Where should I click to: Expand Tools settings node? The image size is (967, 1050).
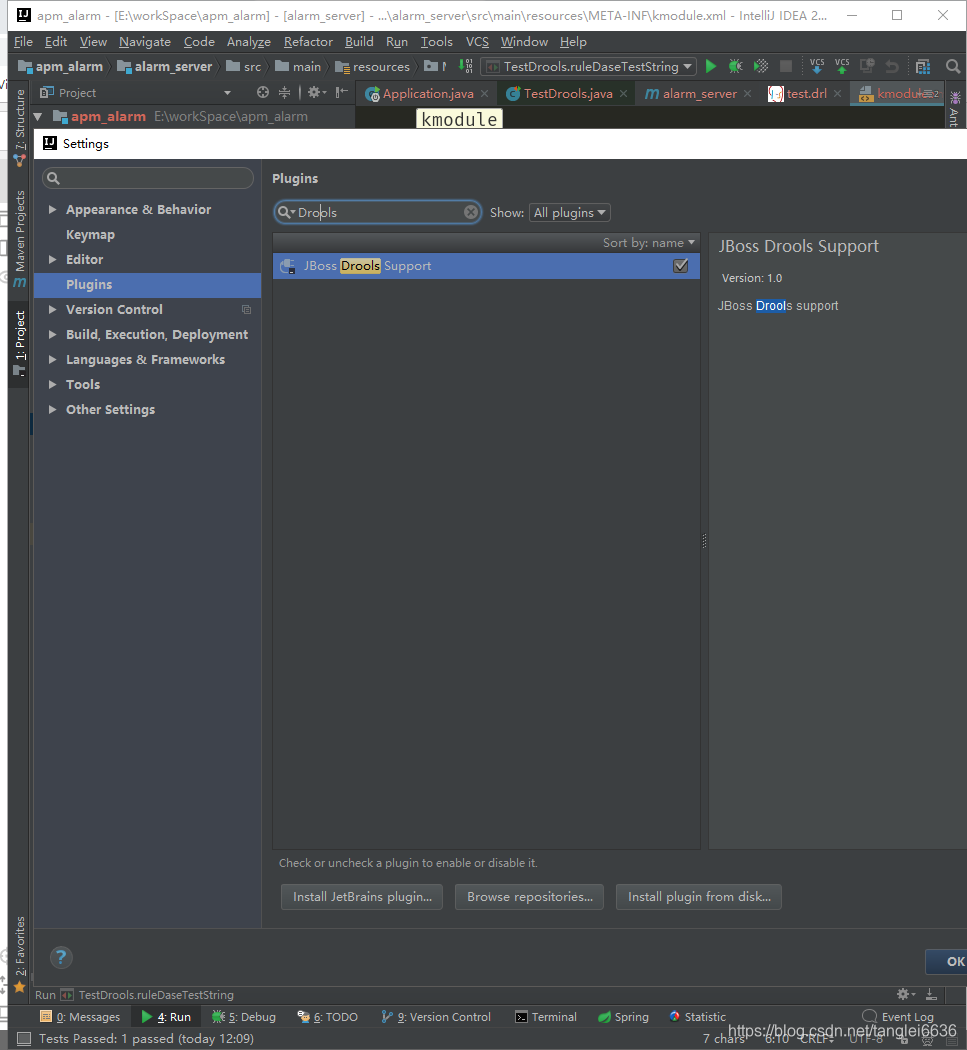point(52,384)
